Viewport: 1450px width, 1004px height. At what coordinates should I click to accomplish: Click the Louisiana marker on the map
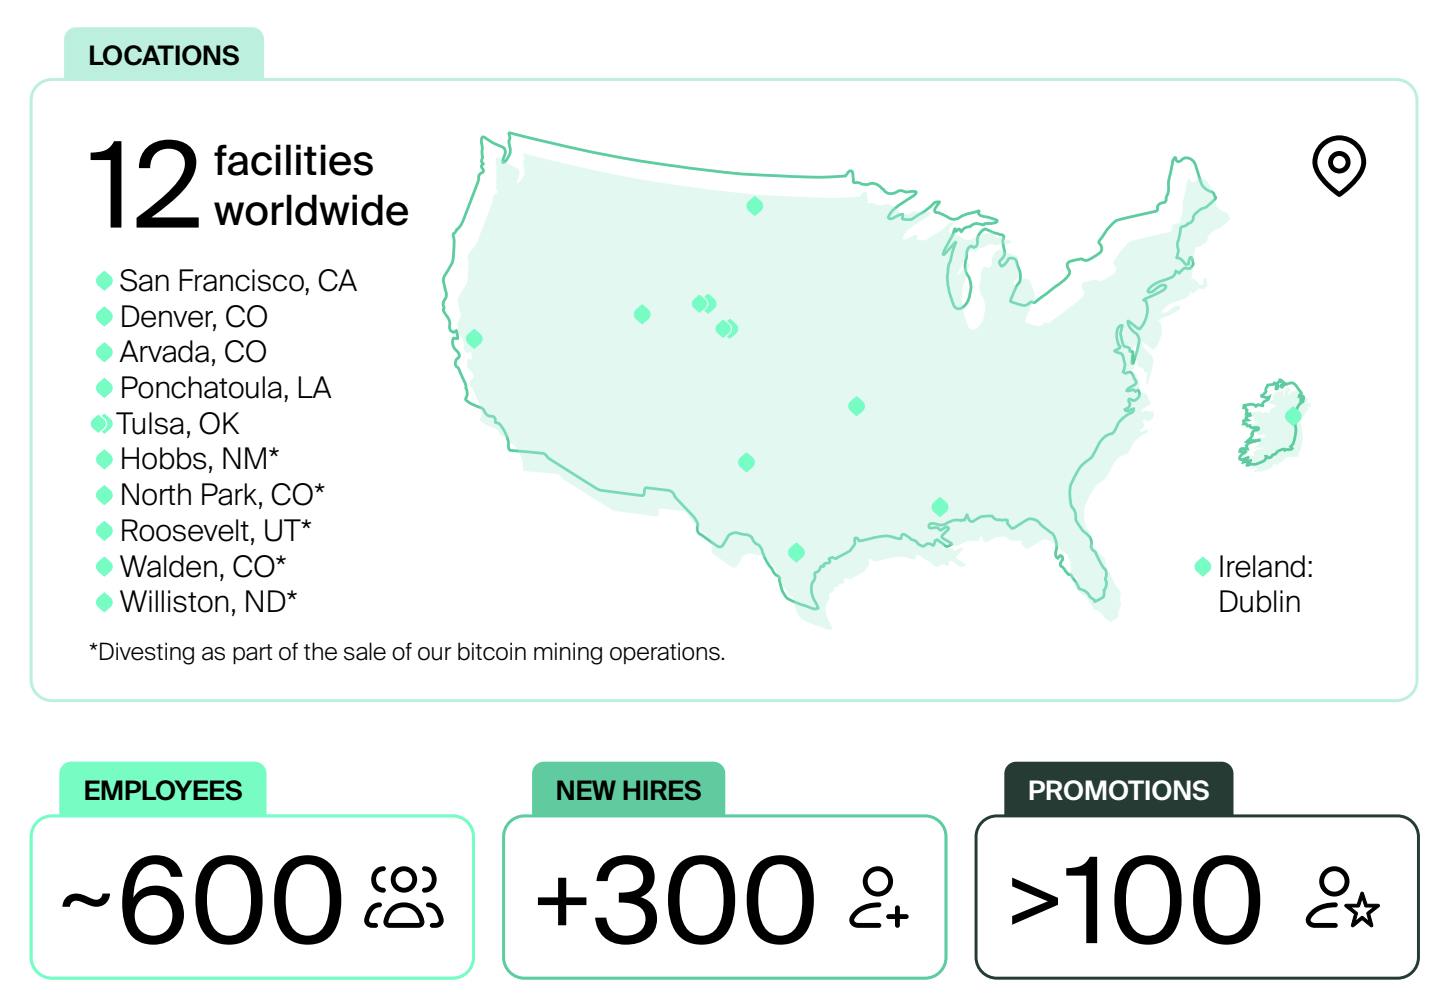[x=939, y=507]
